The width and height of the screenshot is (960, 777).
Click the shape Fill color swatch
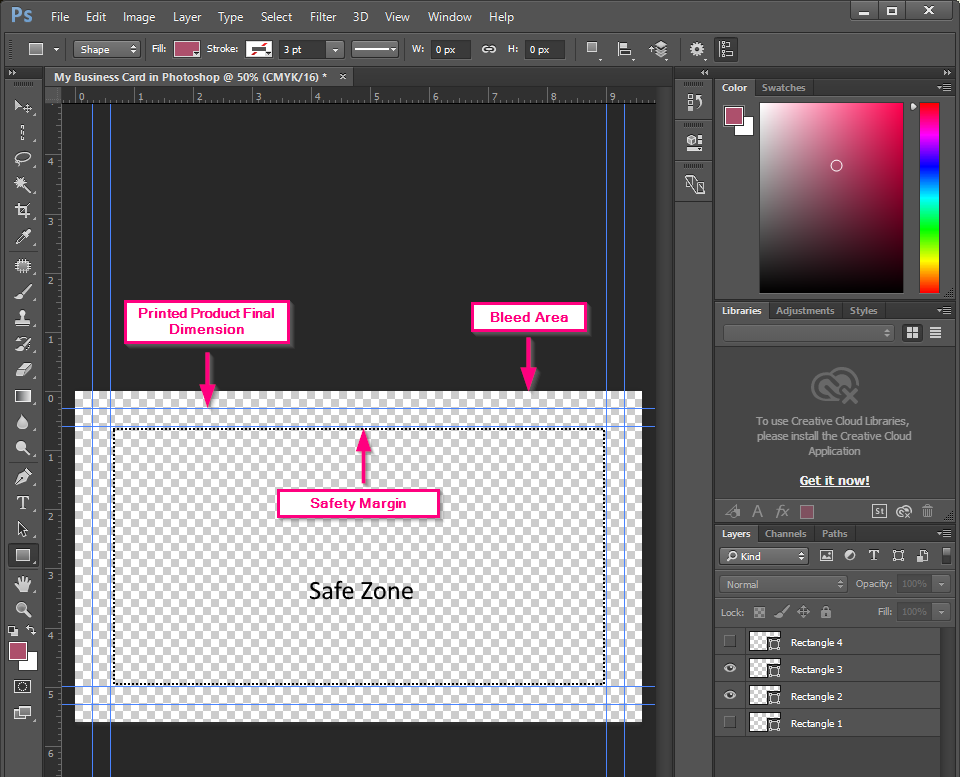click(185, 48)
